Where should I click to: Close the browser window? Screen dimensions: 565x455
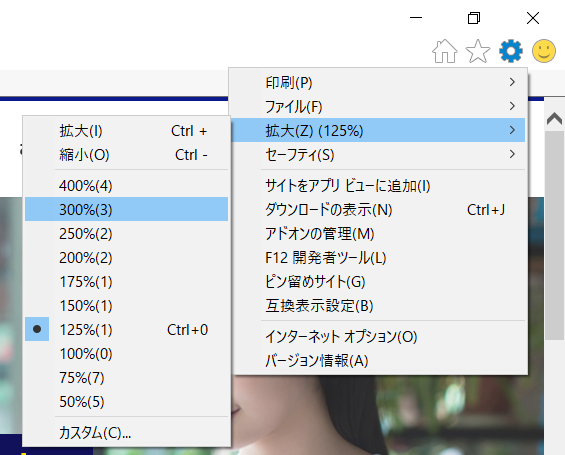point(533,18)
